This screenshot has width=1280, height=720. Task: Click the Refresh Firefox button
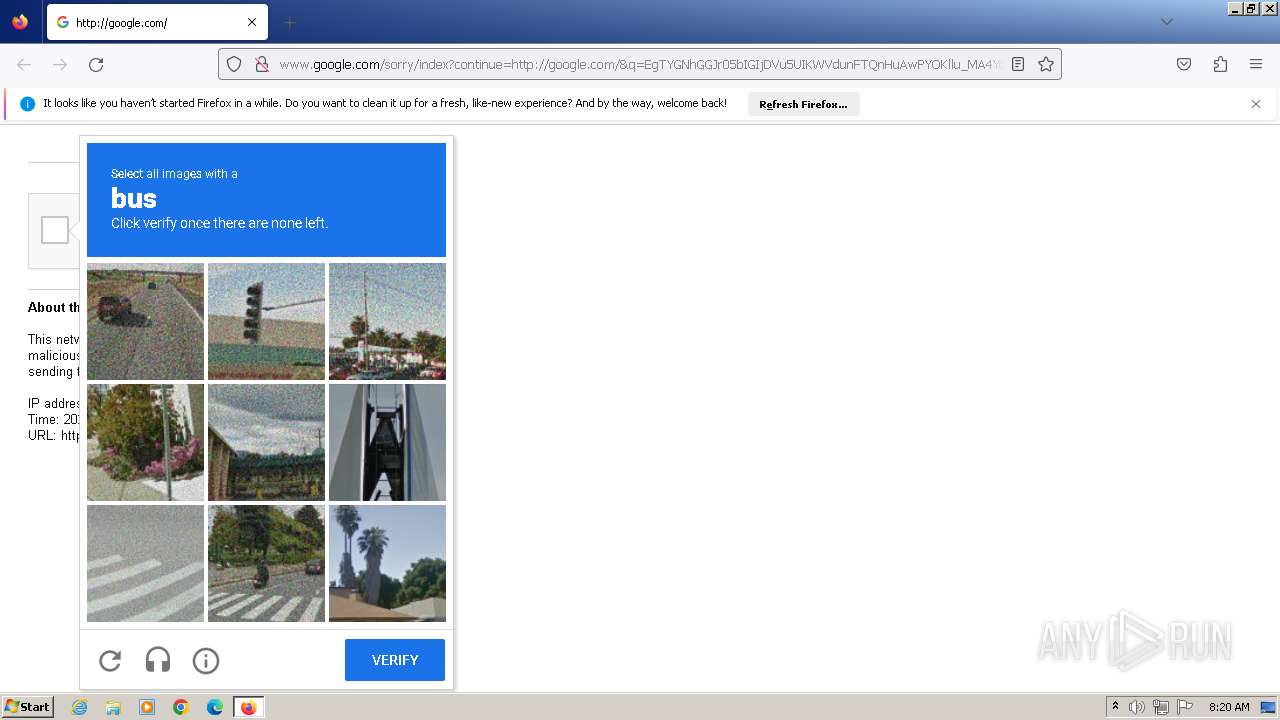[803, 104]
